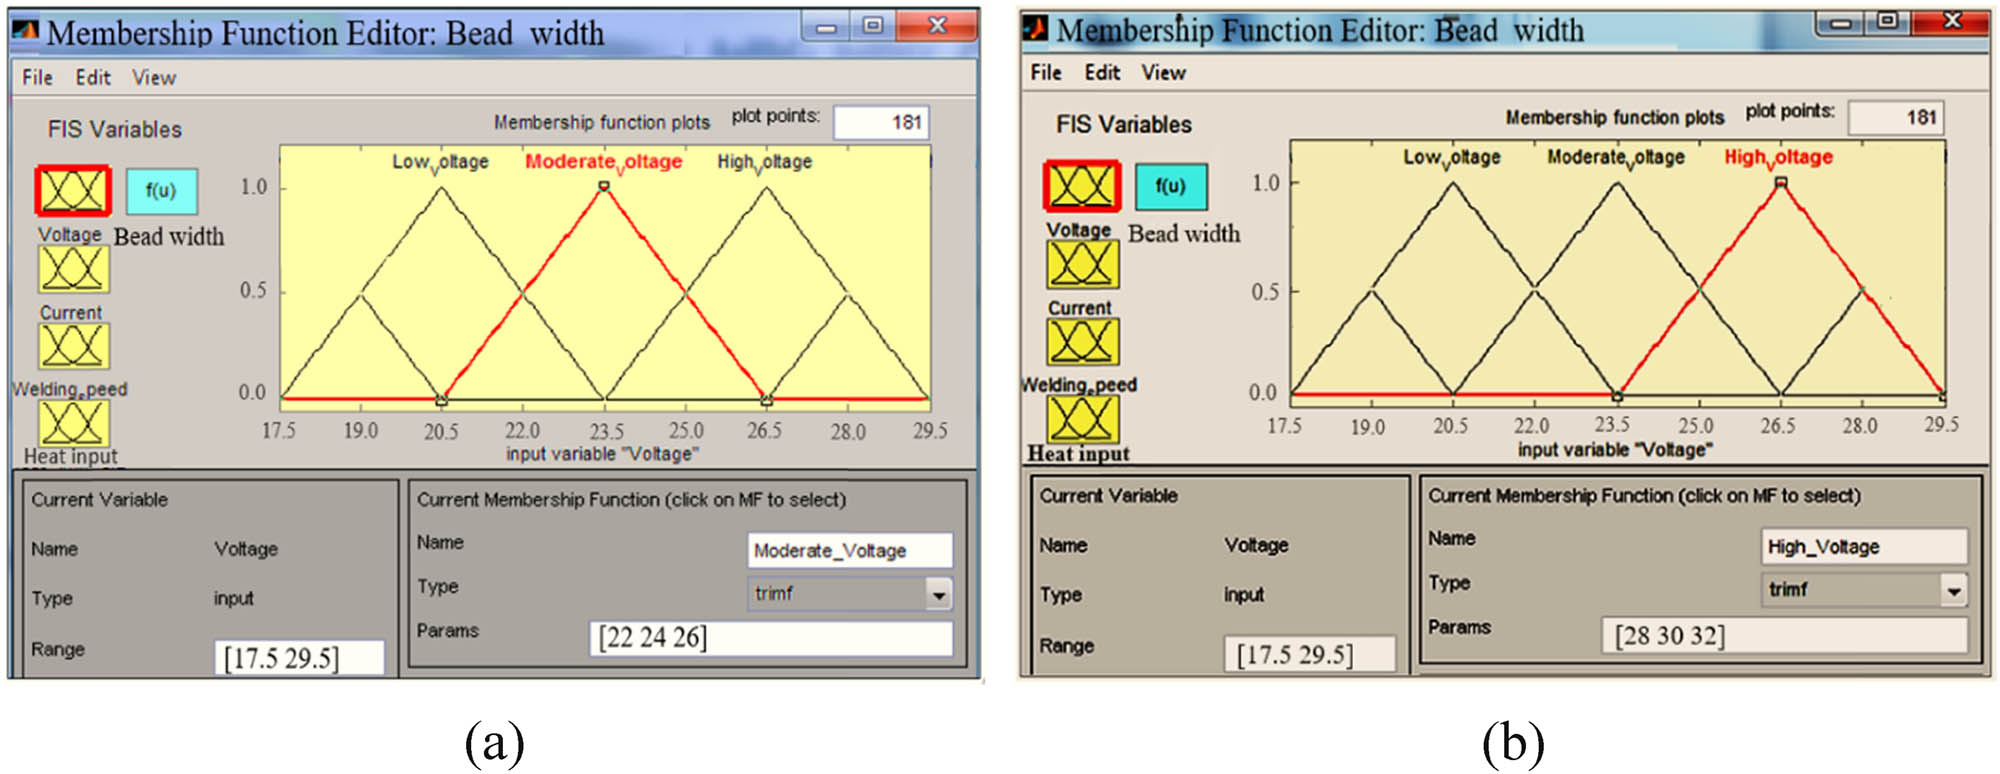Select Welding speed variable icon in left window (a)
The width and height of the screenshot is (2000, 774).
tap(73, 346)
